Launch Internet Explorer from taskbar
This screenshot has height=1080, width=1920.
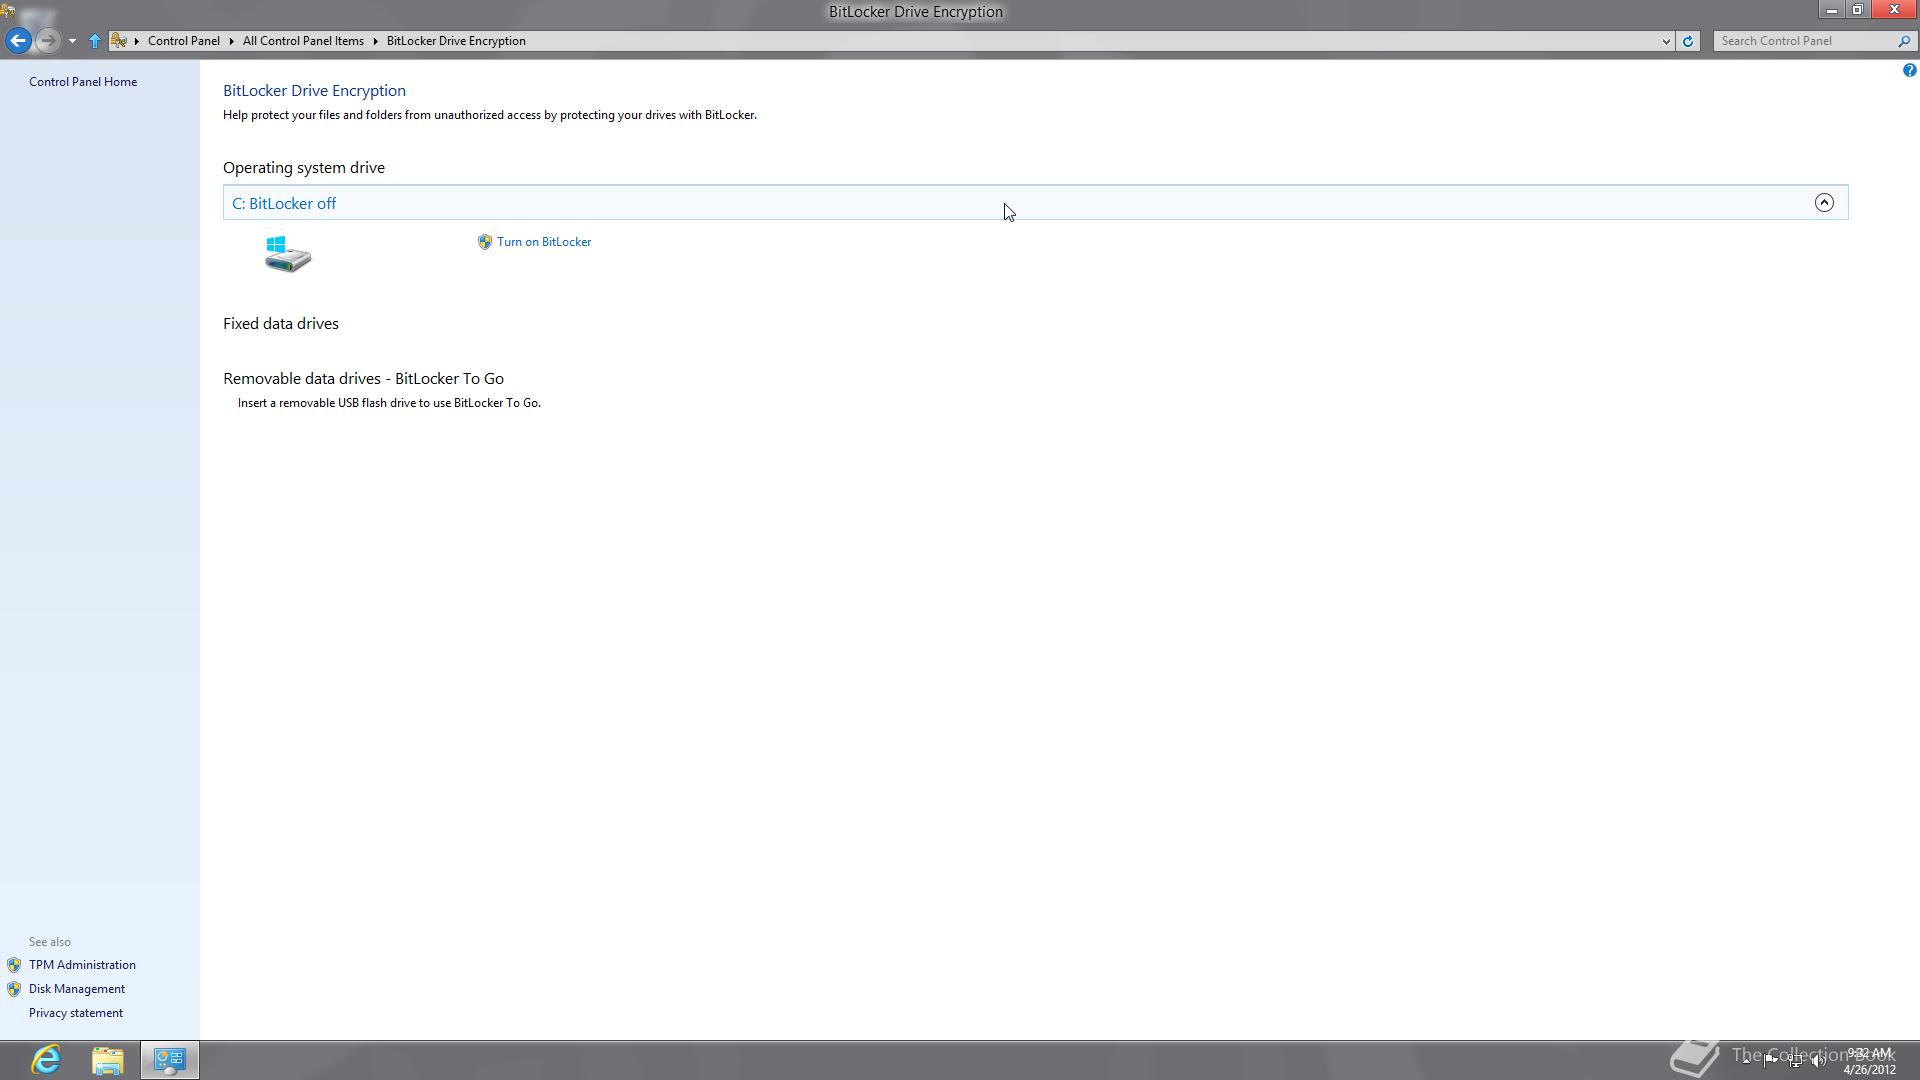[46, 1060]
